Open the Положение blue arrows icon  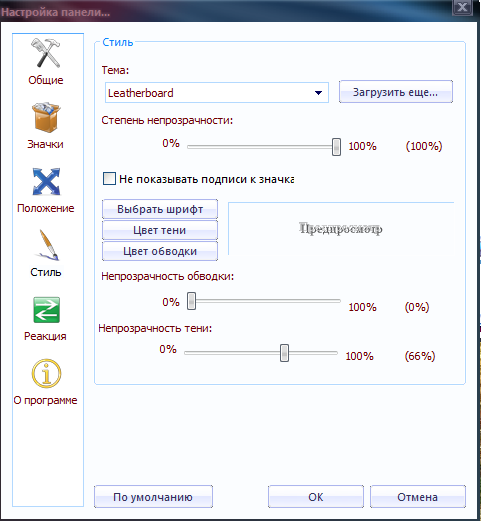pos(46,181)
